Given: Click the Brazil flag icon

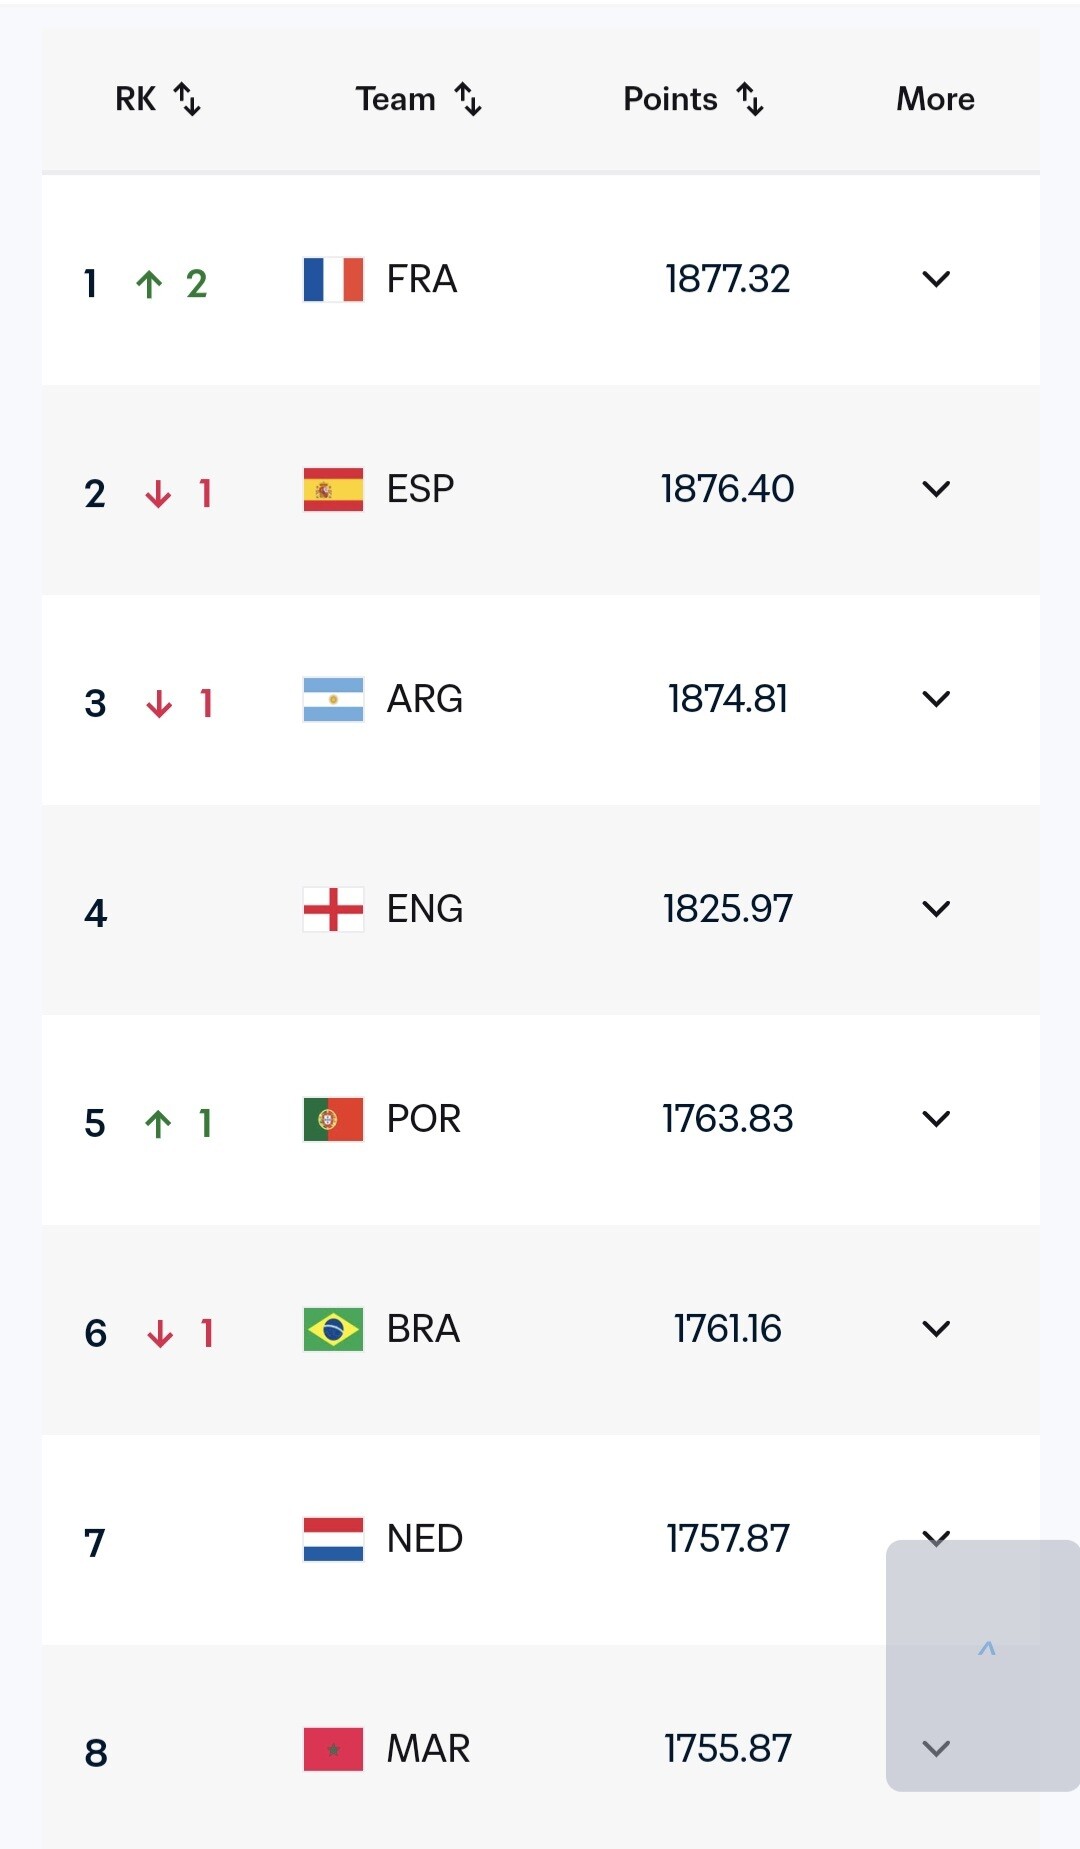Looking at the screenshot, I should [333, 1330].
